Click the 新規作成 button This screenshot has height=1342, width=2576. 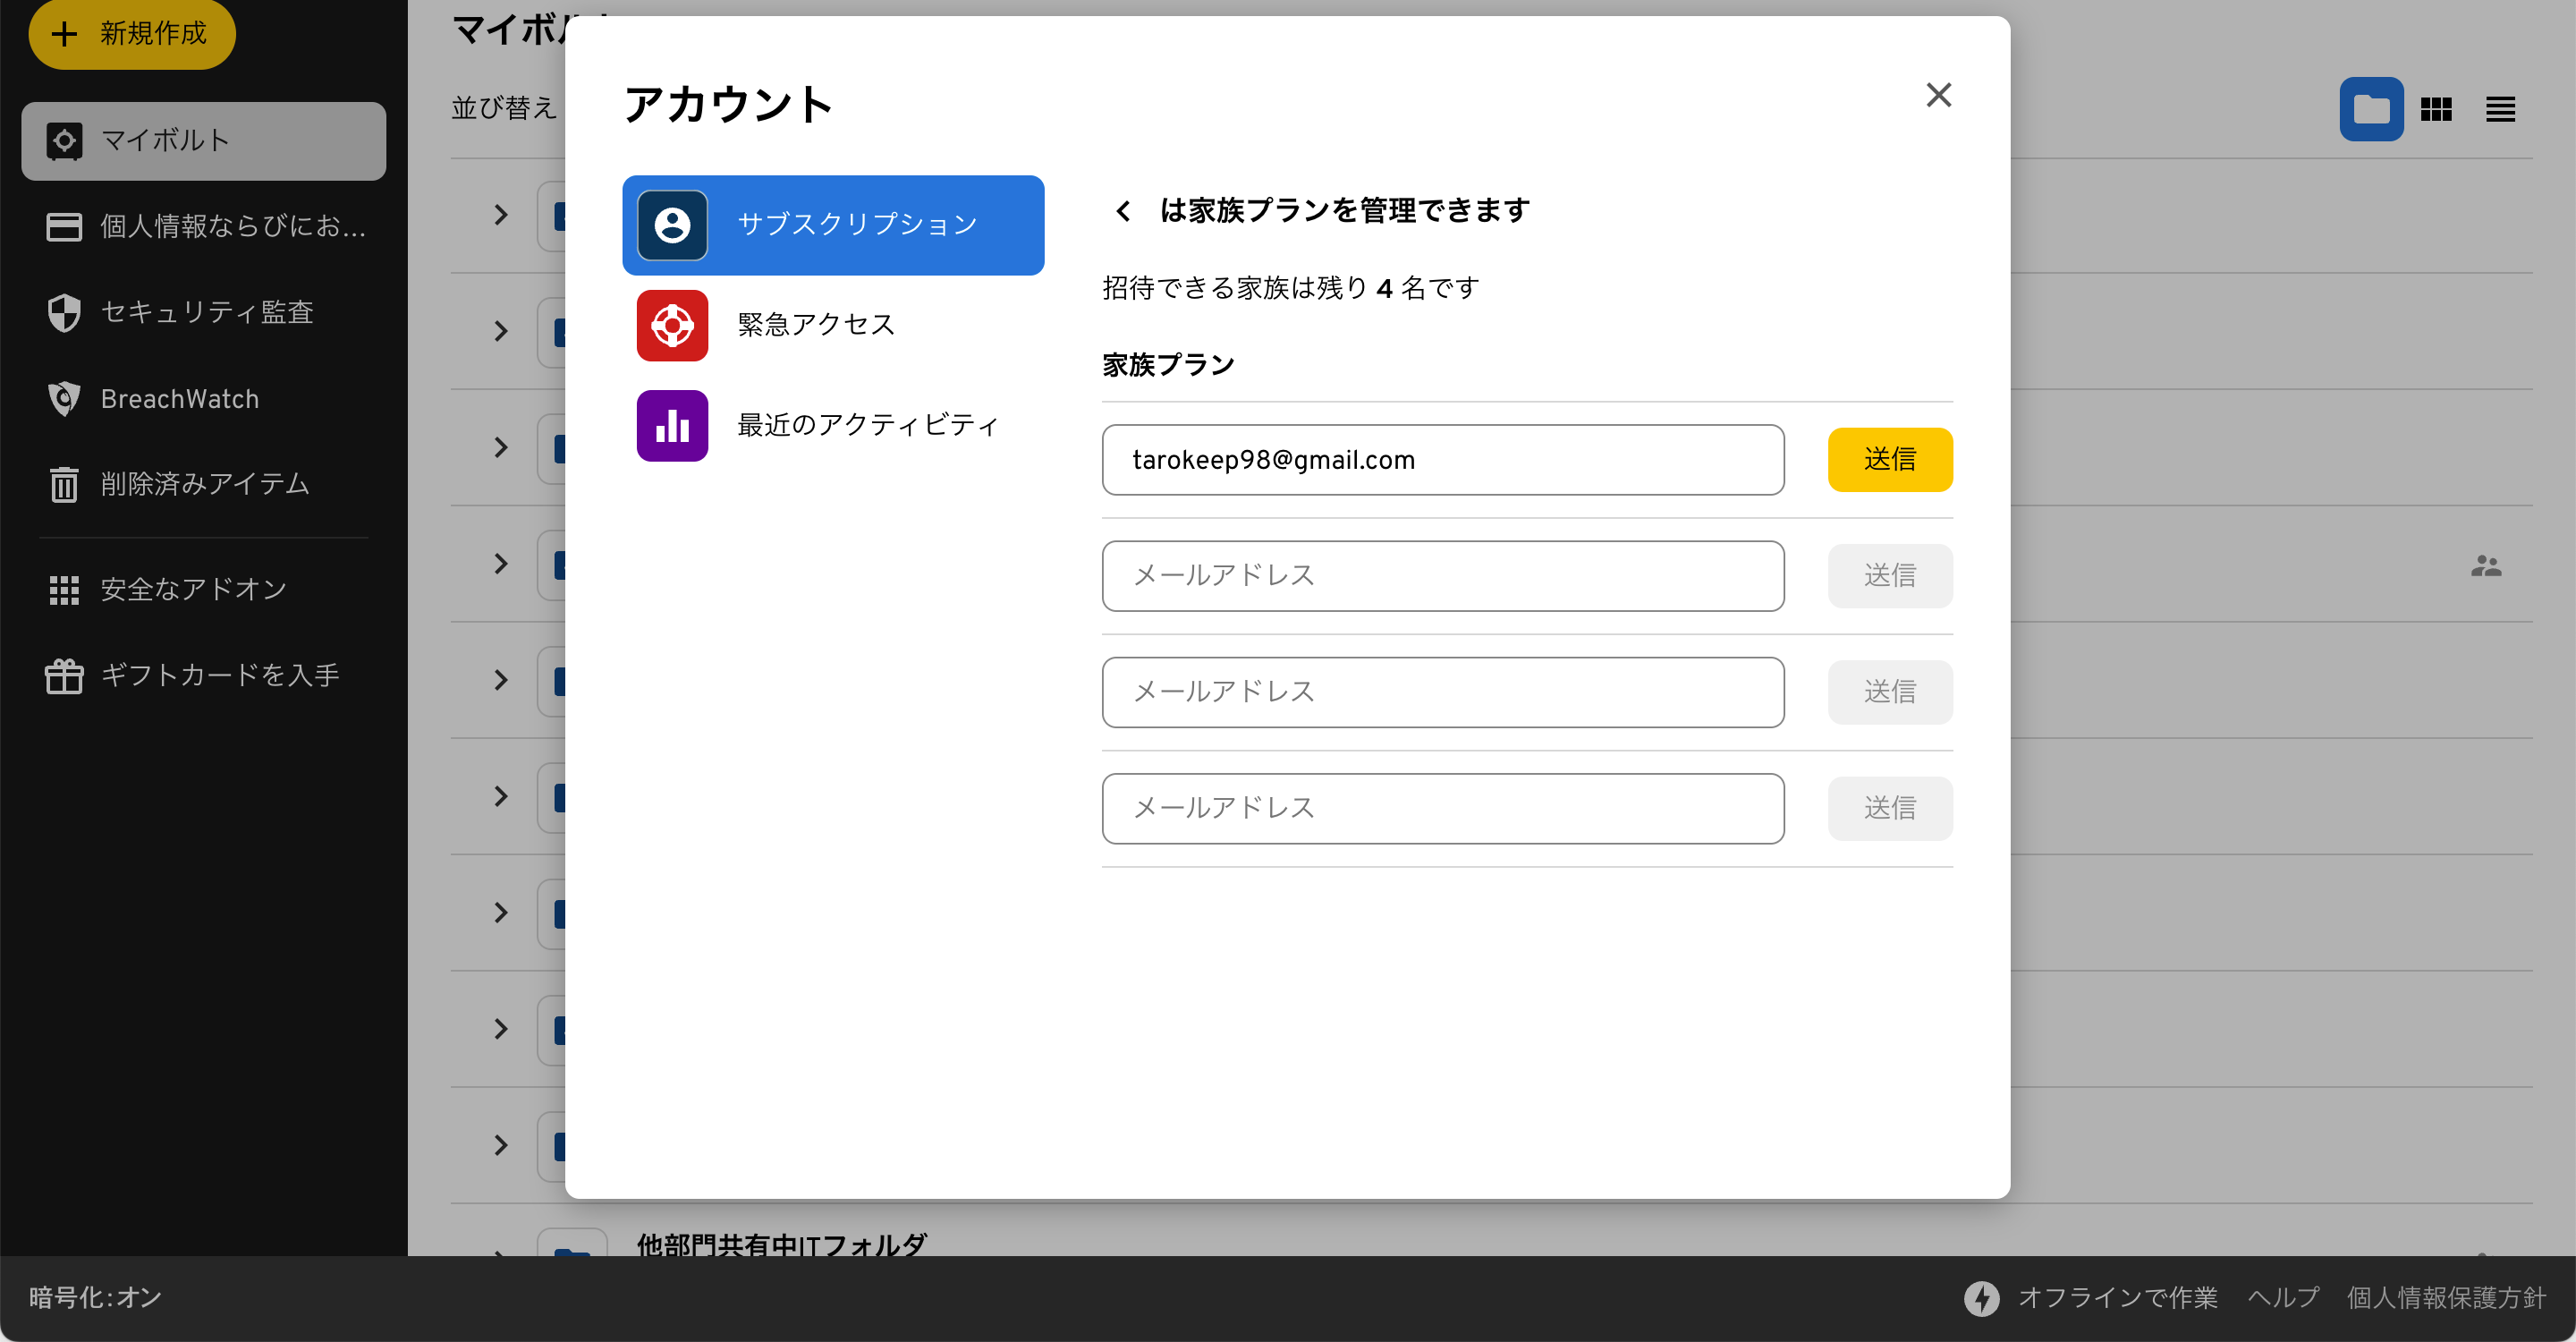[x=132, y=34]
